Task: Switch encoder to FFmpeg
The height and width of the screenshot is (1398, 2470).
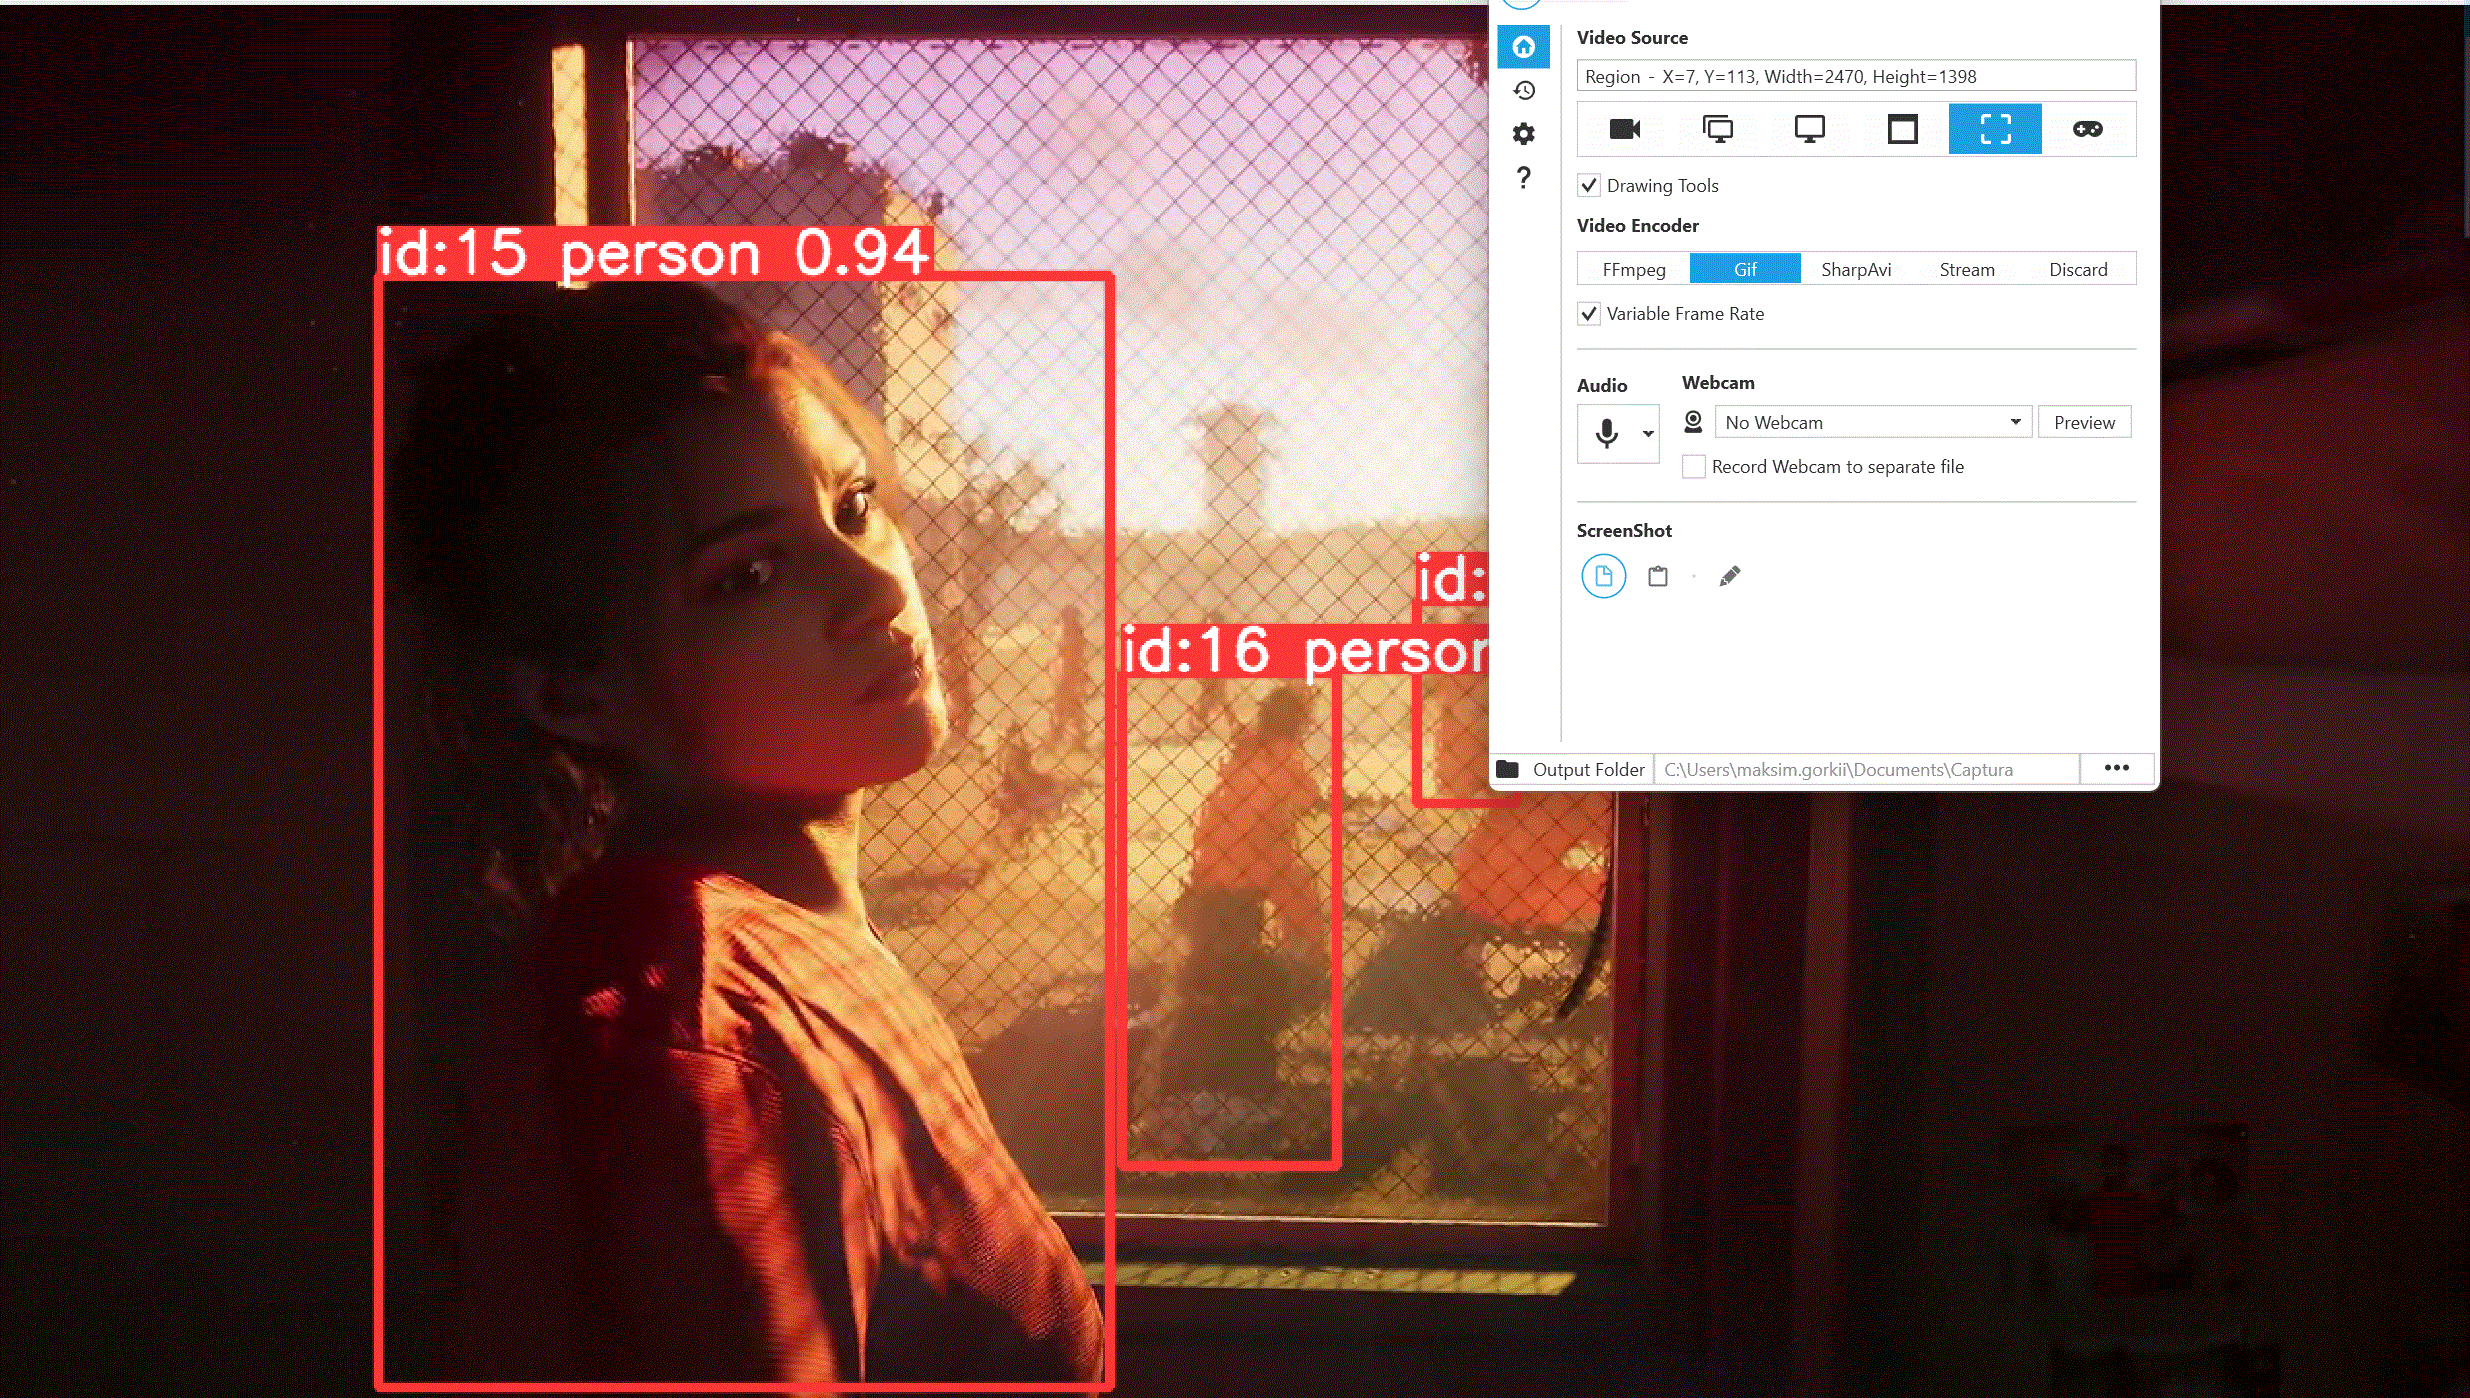Action: click(1634, 269)
